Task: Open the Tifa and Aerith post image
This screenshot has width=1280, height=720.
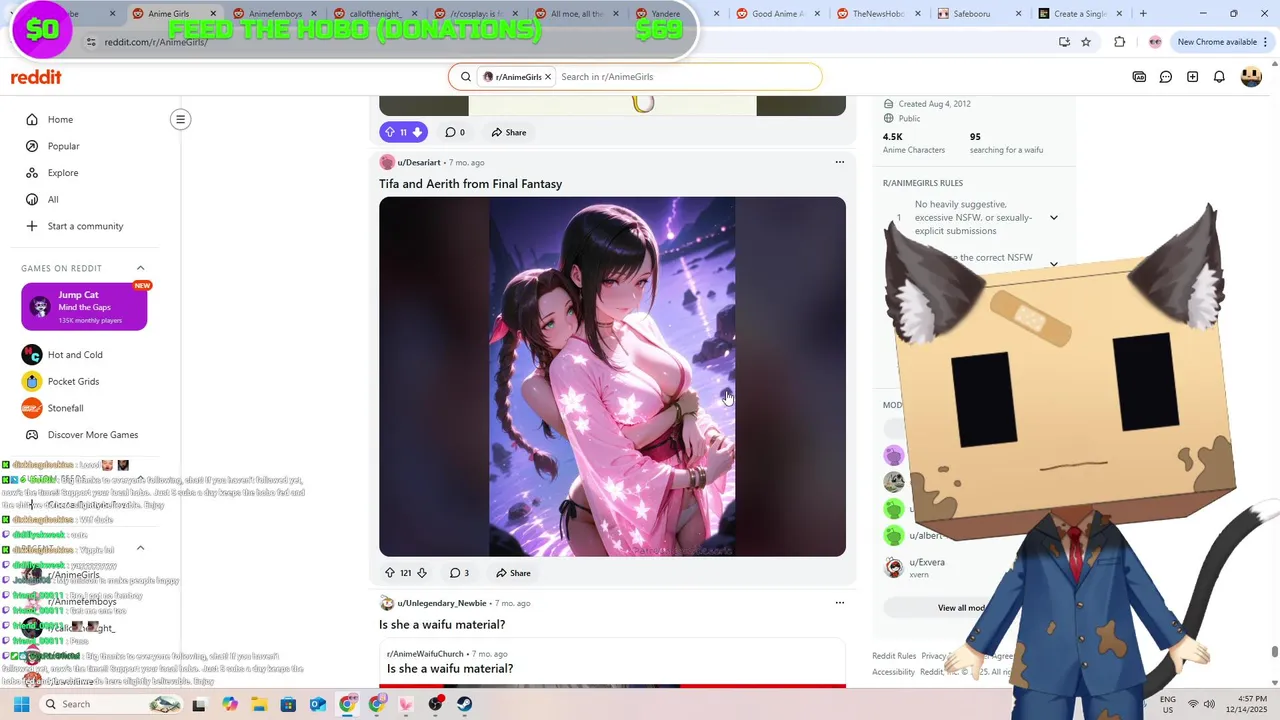Action: (x=612, y=377)
